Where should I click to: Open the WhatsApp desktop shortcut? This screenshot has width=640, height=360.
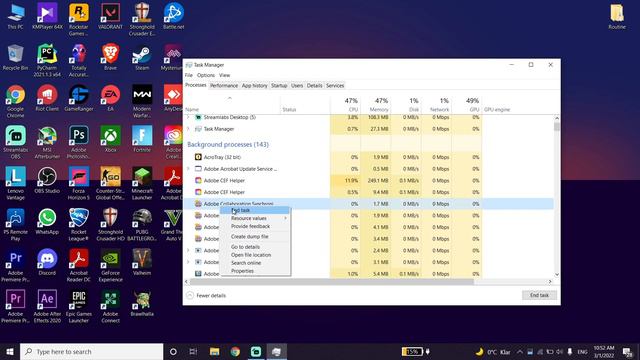click(x=47, y=221)
